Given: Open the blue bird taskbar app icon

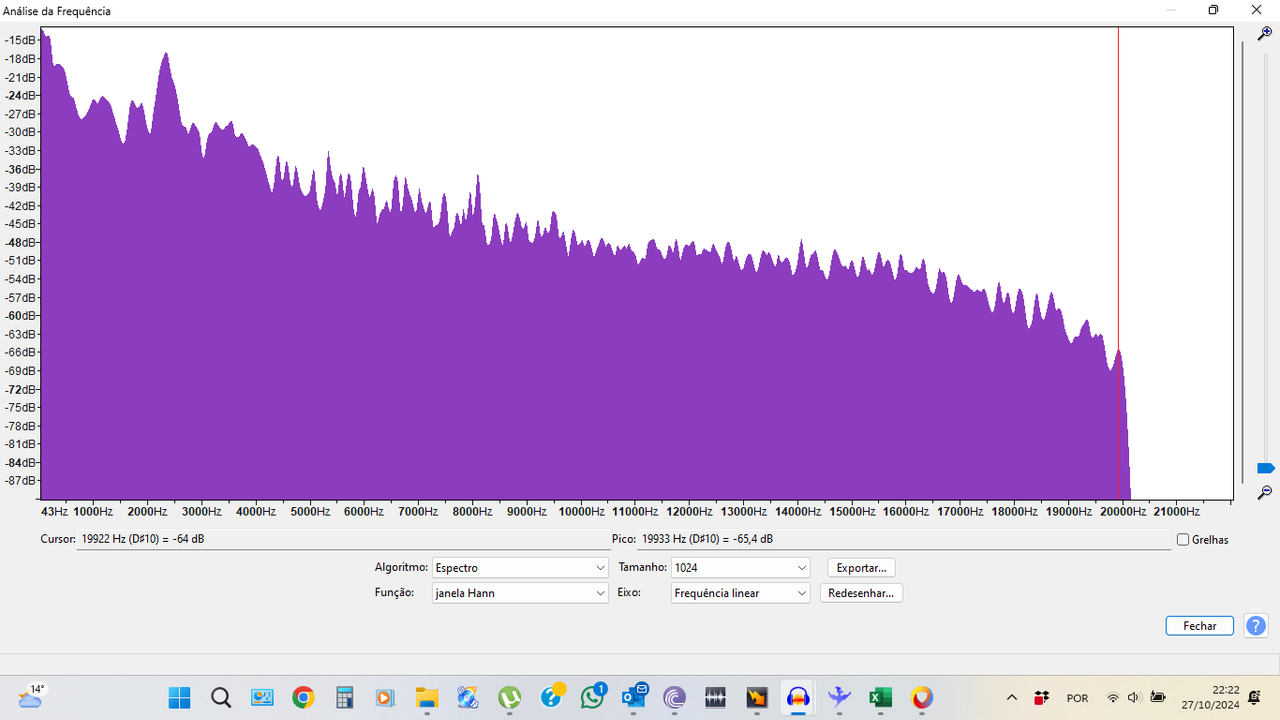Looking at the screenshot, I should (x=839, y=697).
